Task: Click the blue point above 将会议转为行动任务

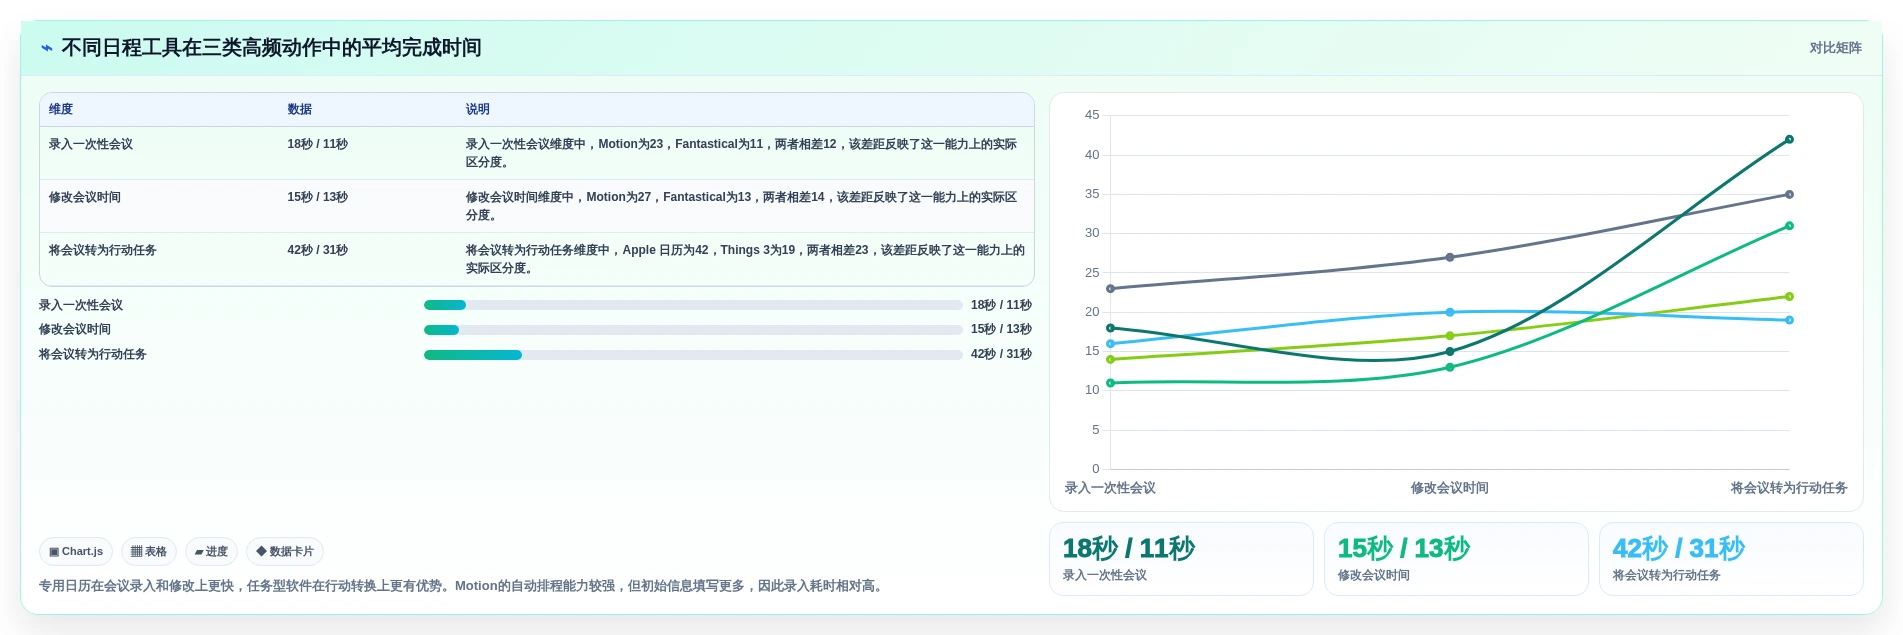Action: coord(1789,320)
